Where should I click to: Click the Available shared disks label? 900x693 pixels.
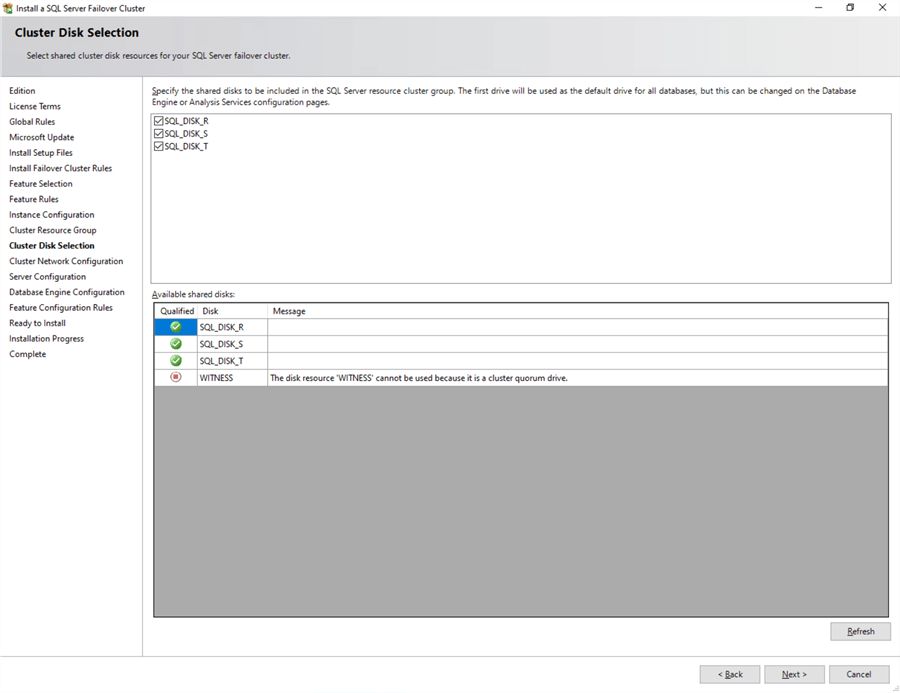[193, 295]
